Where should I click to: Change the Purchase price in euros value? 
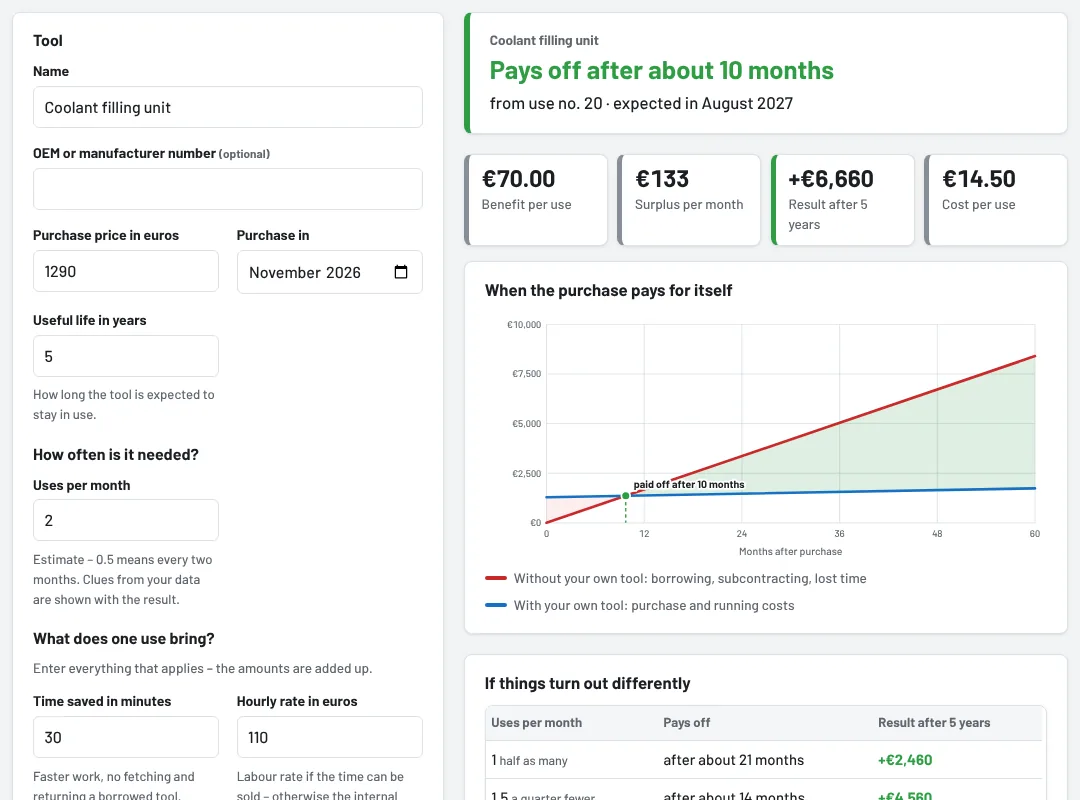pos(125,271)
